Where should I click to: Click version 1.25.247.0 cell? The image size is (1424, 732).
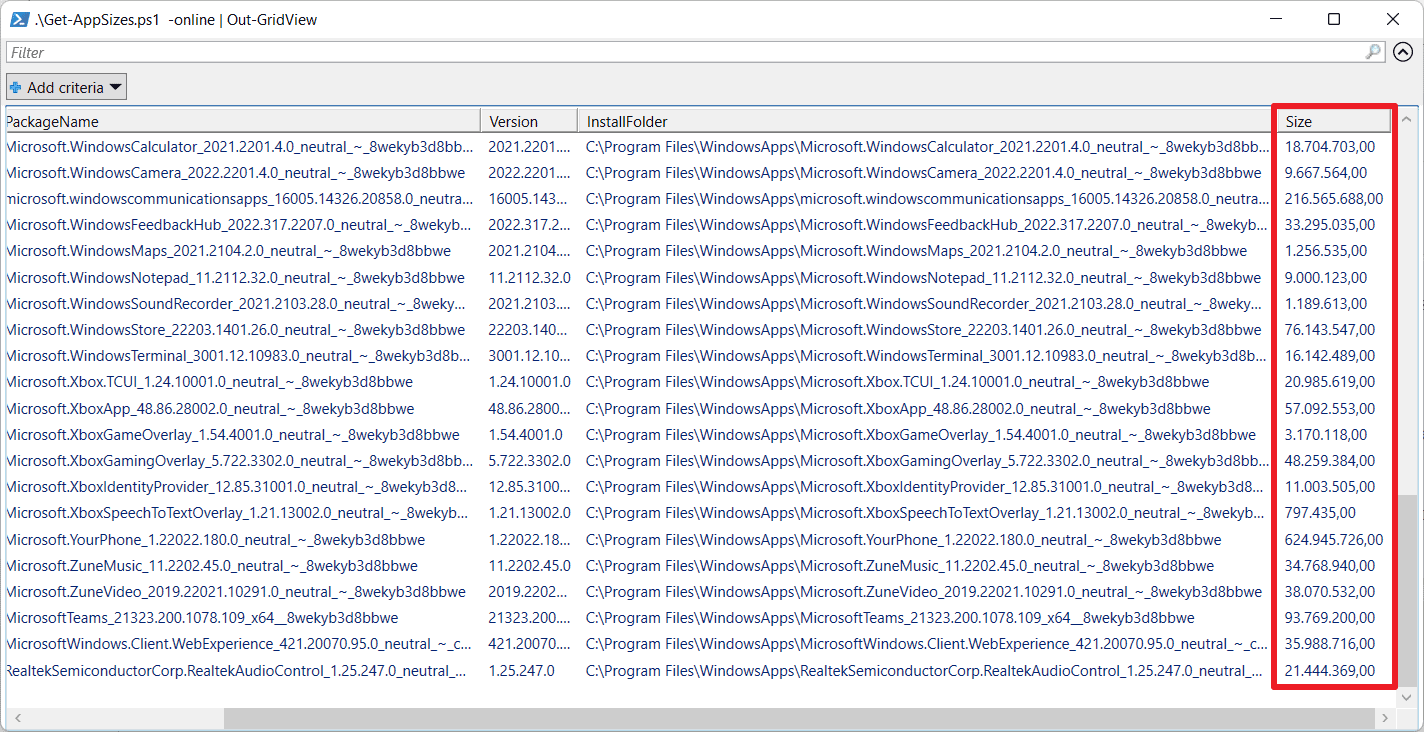521,670
